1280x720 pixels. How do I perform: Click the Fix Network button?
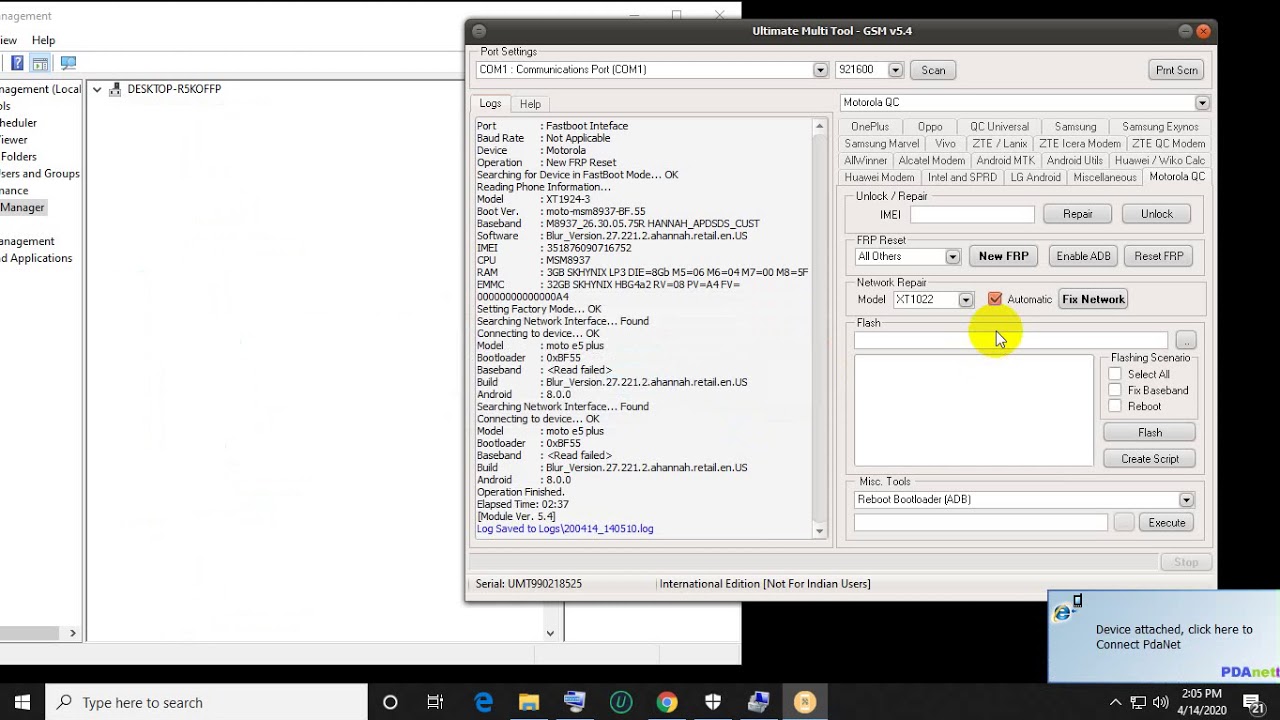click(x=1093, y=299)
